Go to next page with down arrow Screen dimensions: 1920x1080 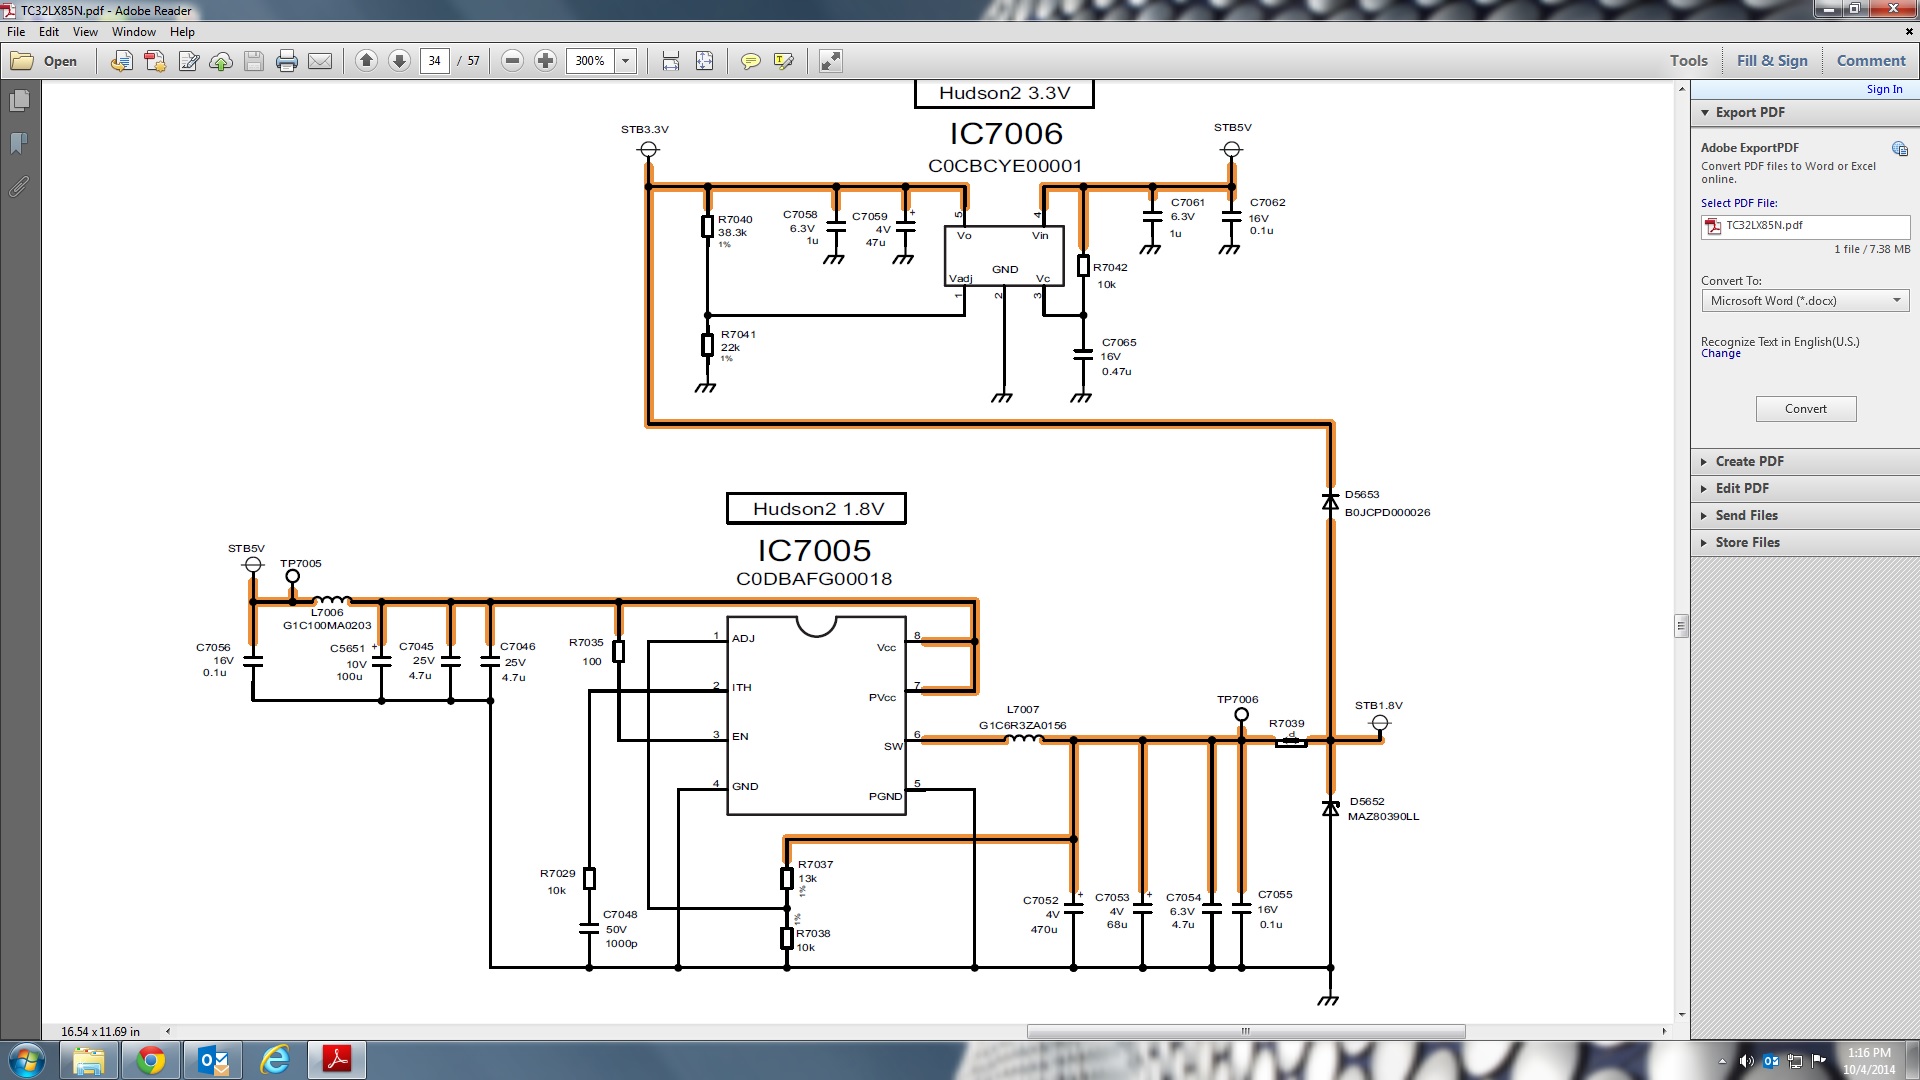399,61
